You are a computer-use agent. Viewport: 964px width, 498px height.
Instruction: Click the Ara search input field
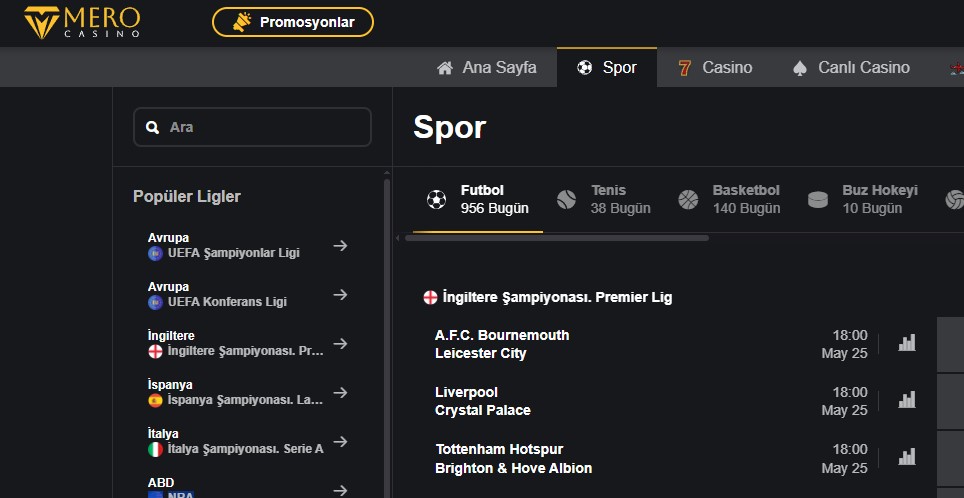point(264,128)
